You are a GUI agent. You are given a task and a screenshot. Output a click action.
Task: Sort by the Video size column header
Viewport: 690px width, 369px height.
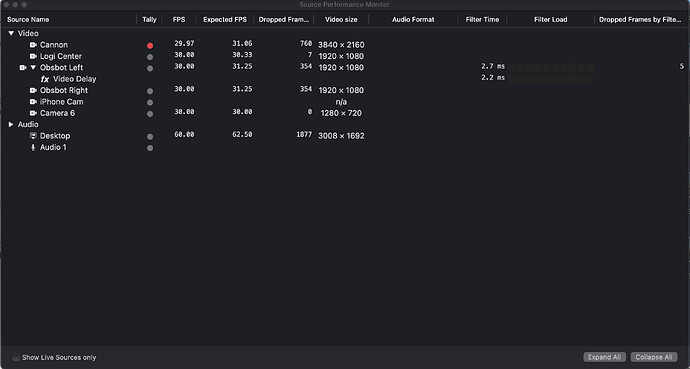pyautogui.click(x=341, y=19)
